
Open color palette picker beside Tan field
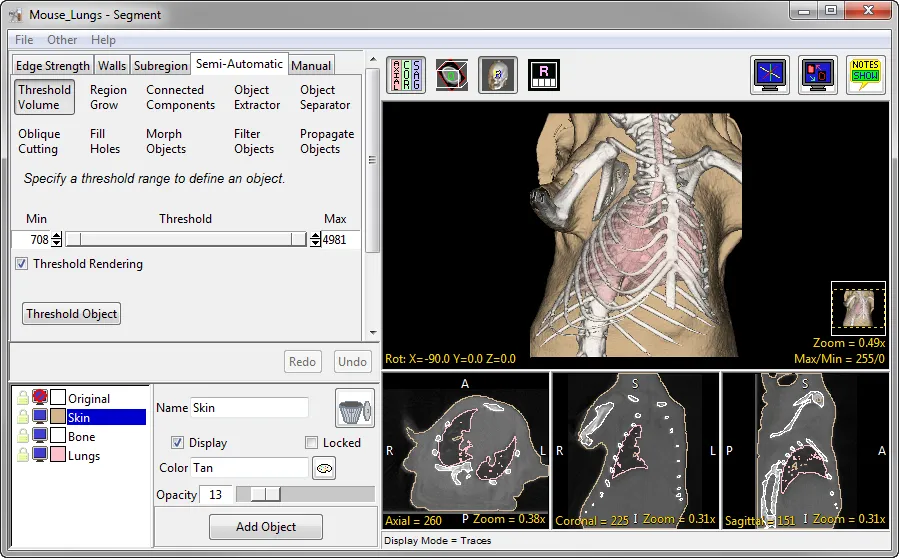[324, 467]
